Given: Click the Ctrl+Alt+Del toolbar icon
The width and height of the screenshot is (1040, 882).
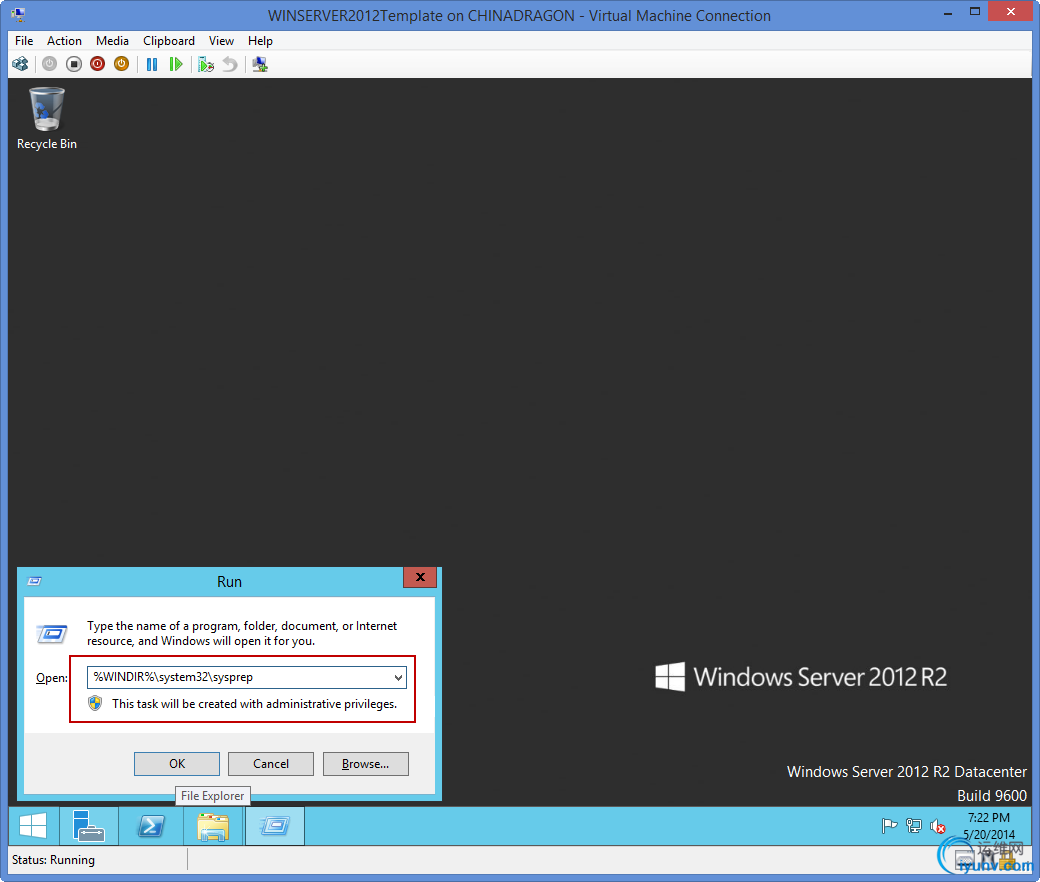Looking at the screenshot, I should point(21,64).
